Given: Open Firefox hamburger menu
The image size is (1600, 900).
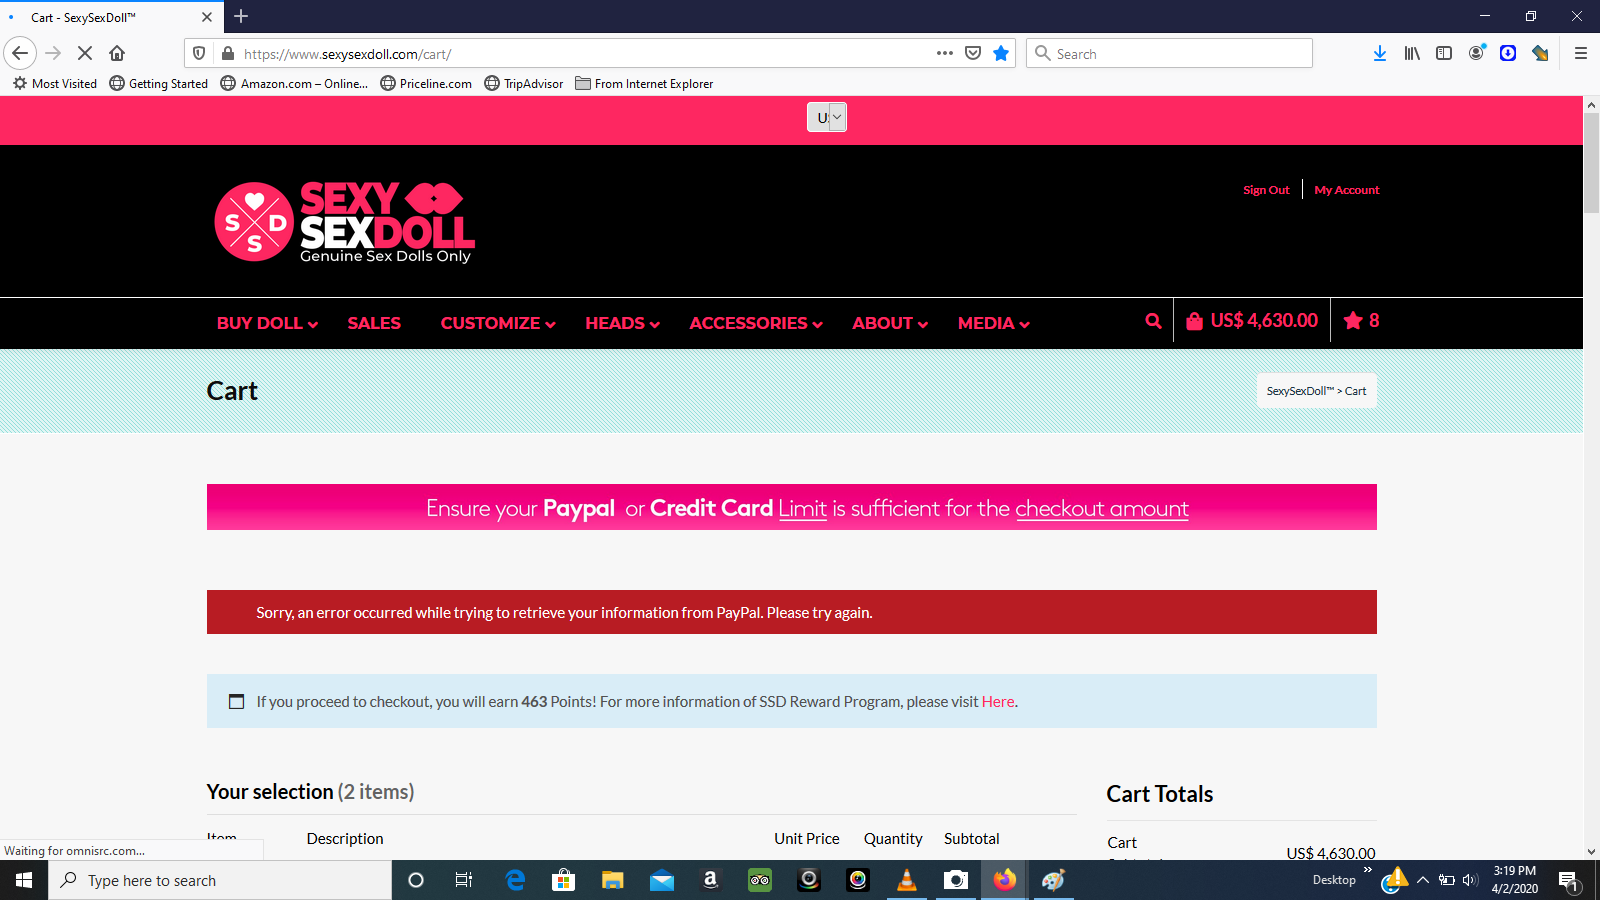Looking at the screenshot, I should point(1581,53).
